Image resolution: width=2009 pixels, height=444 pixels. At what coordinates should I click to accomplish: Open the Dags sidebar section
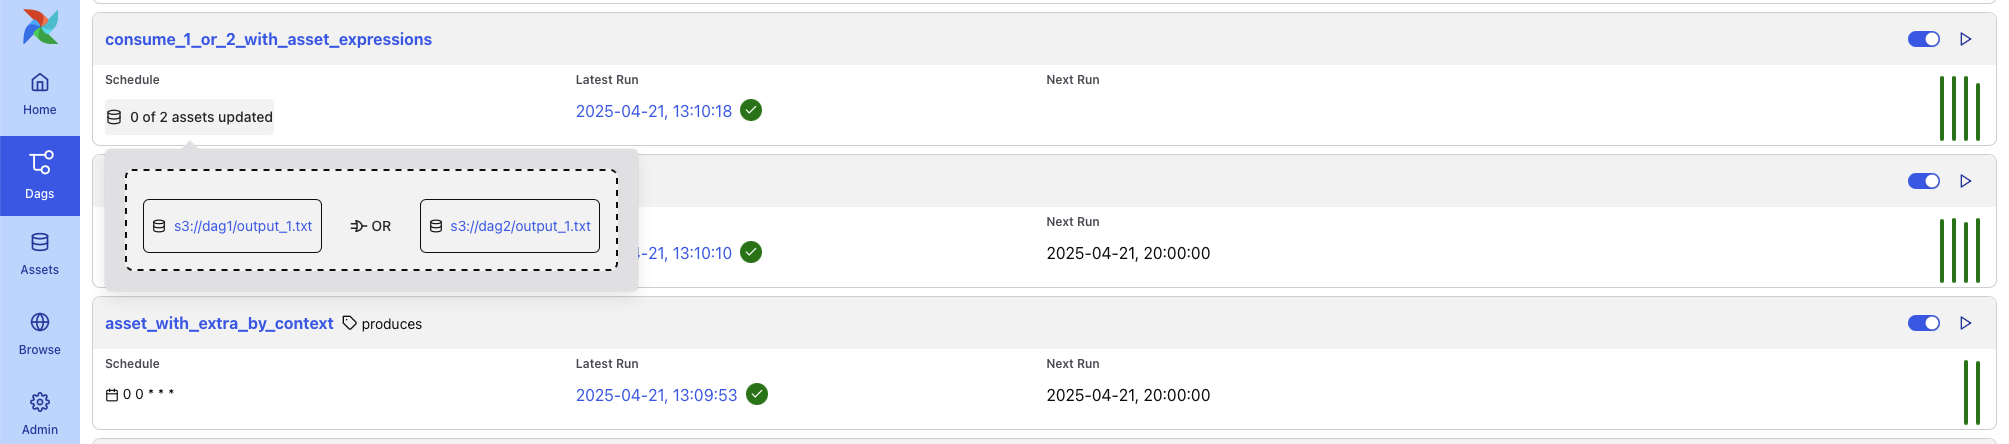tap(40, 175)
